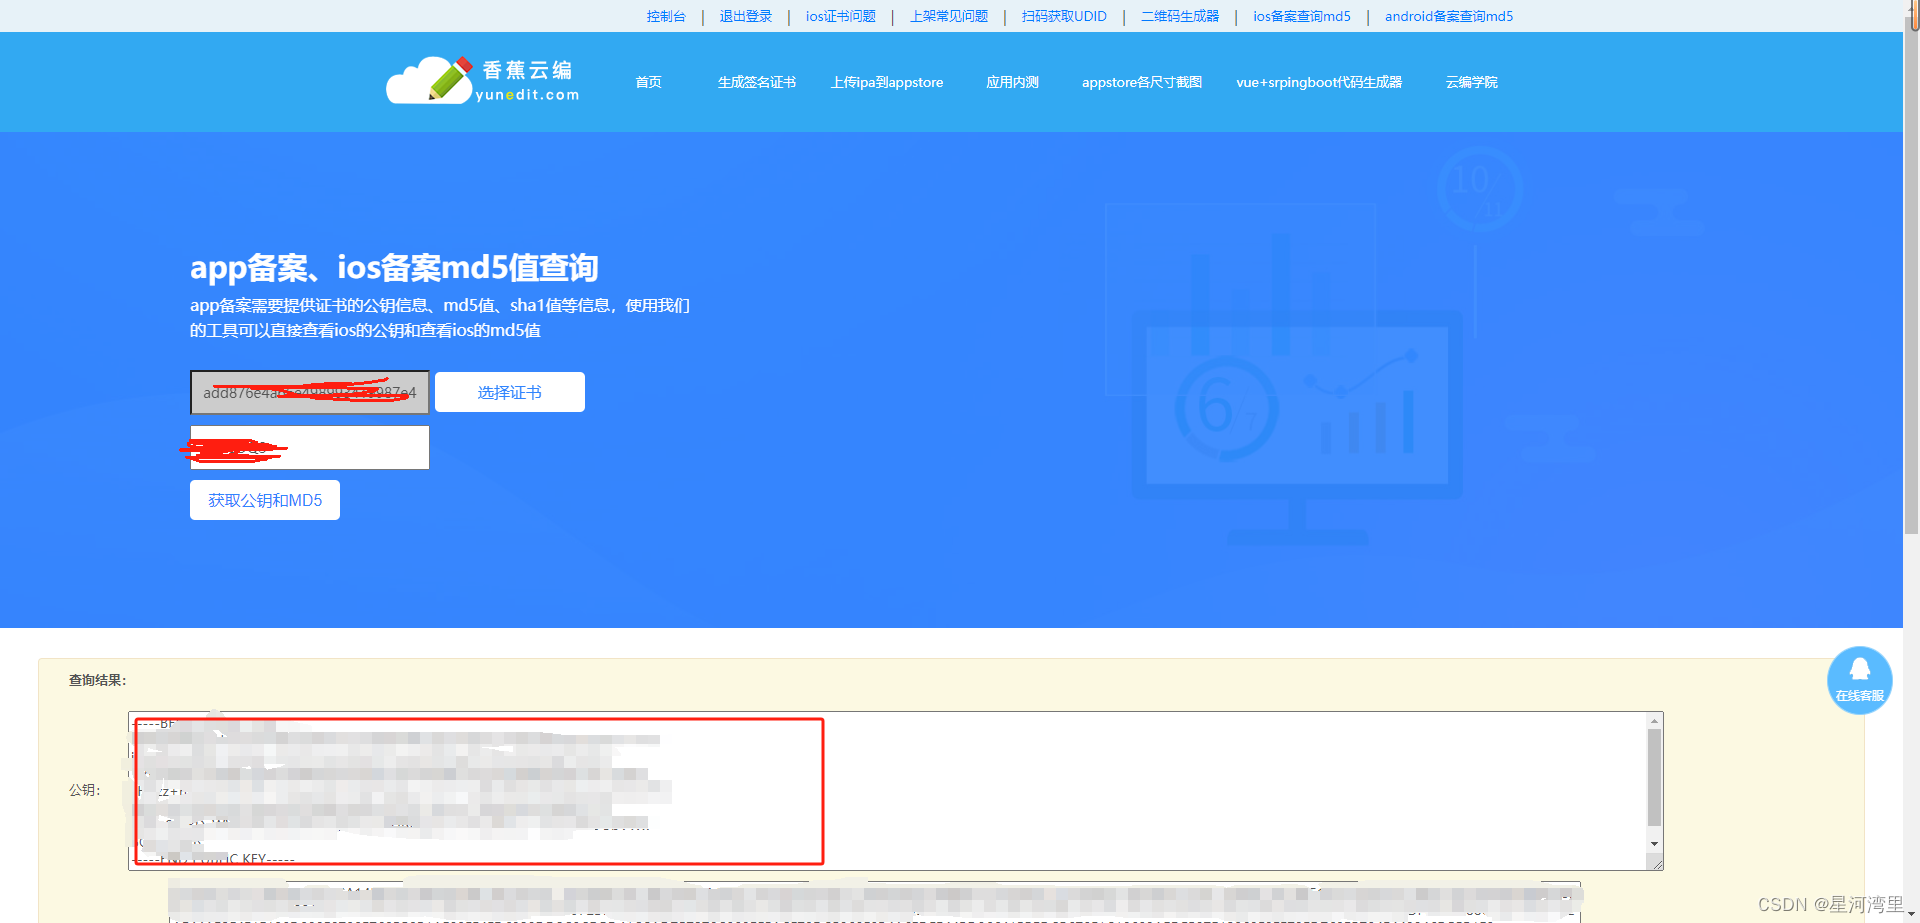This screenshot has height=923, width=1920.
Task: Visit the 云编学院 section
Action: 1470,82
